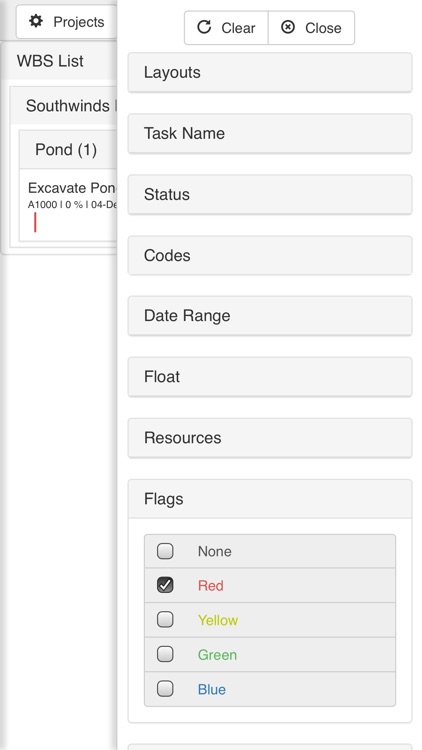The width and height of the screenshot is (422, 750).
Task: Uncheck the Red flag checkbox
Action: pos(165,585)
